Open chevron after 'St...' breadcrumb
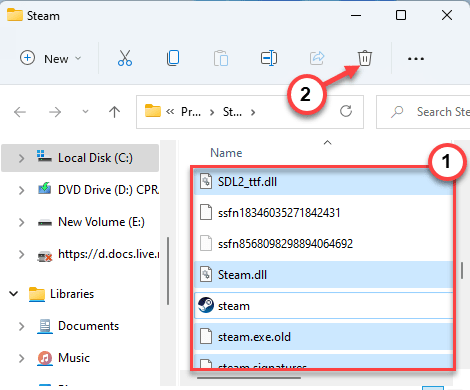The height and width of the screenshot is (390, 470). point(253,112)
